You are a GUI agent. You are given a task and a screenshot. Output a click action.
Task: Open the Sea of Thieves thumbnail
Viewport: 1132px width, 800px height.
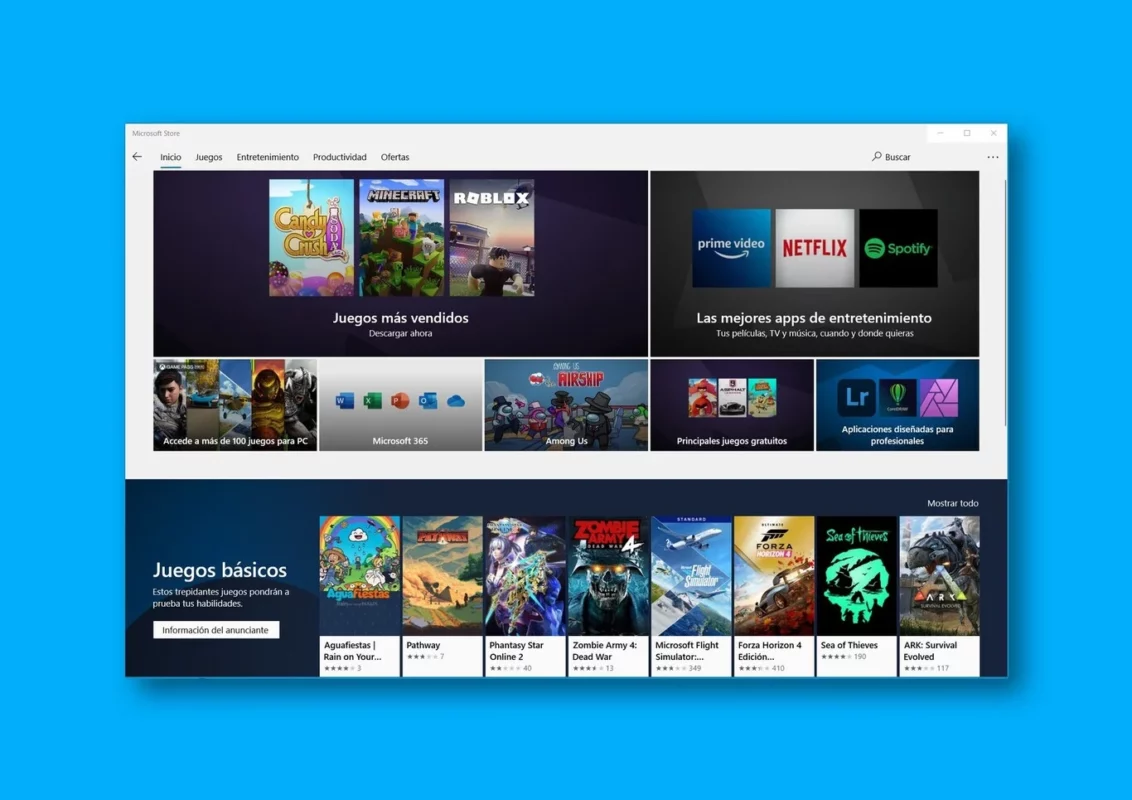pos(855,573)
